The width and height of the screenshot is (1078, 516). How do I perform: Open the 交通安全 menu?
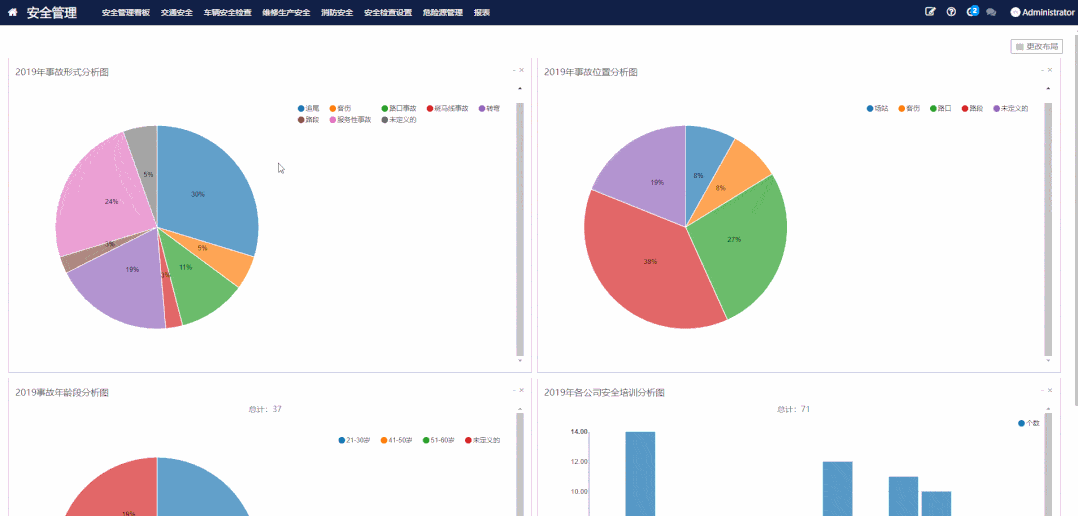177,12
